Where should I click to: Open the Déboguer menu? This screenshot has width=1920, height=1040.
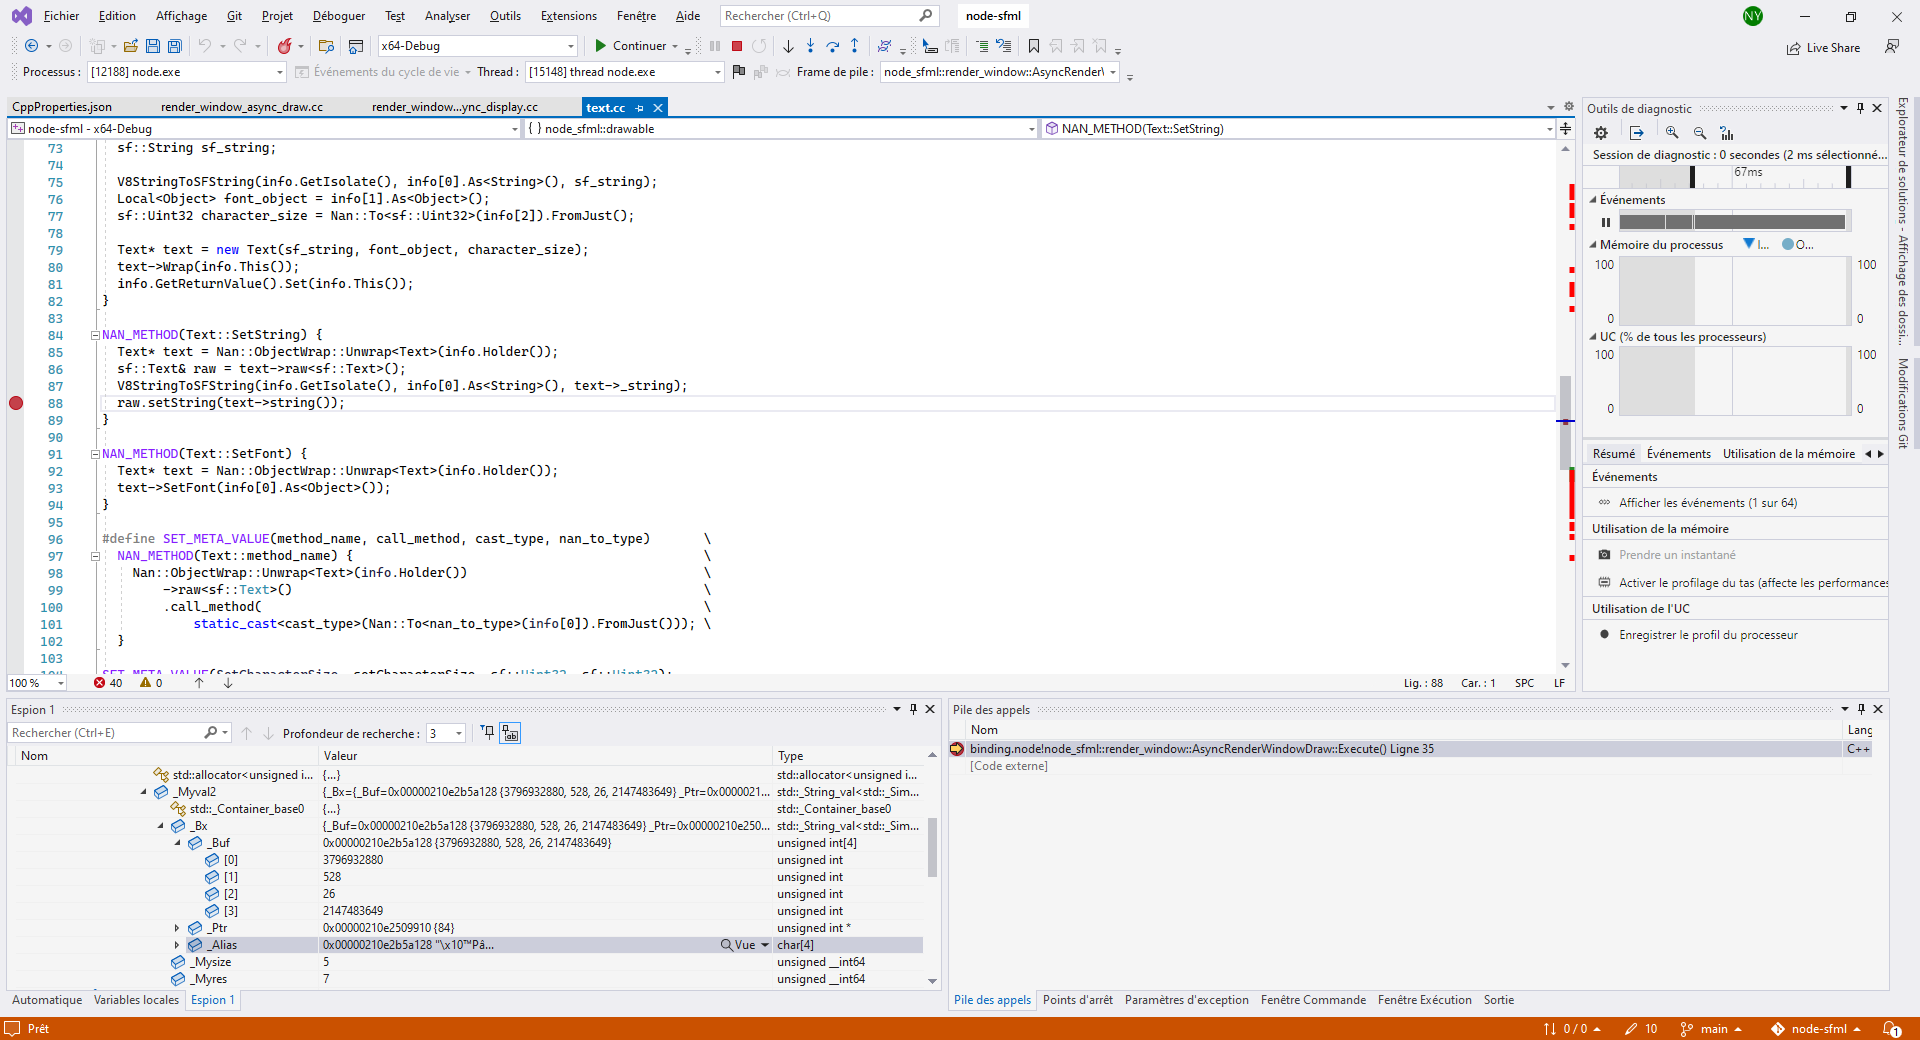[338, 16]
